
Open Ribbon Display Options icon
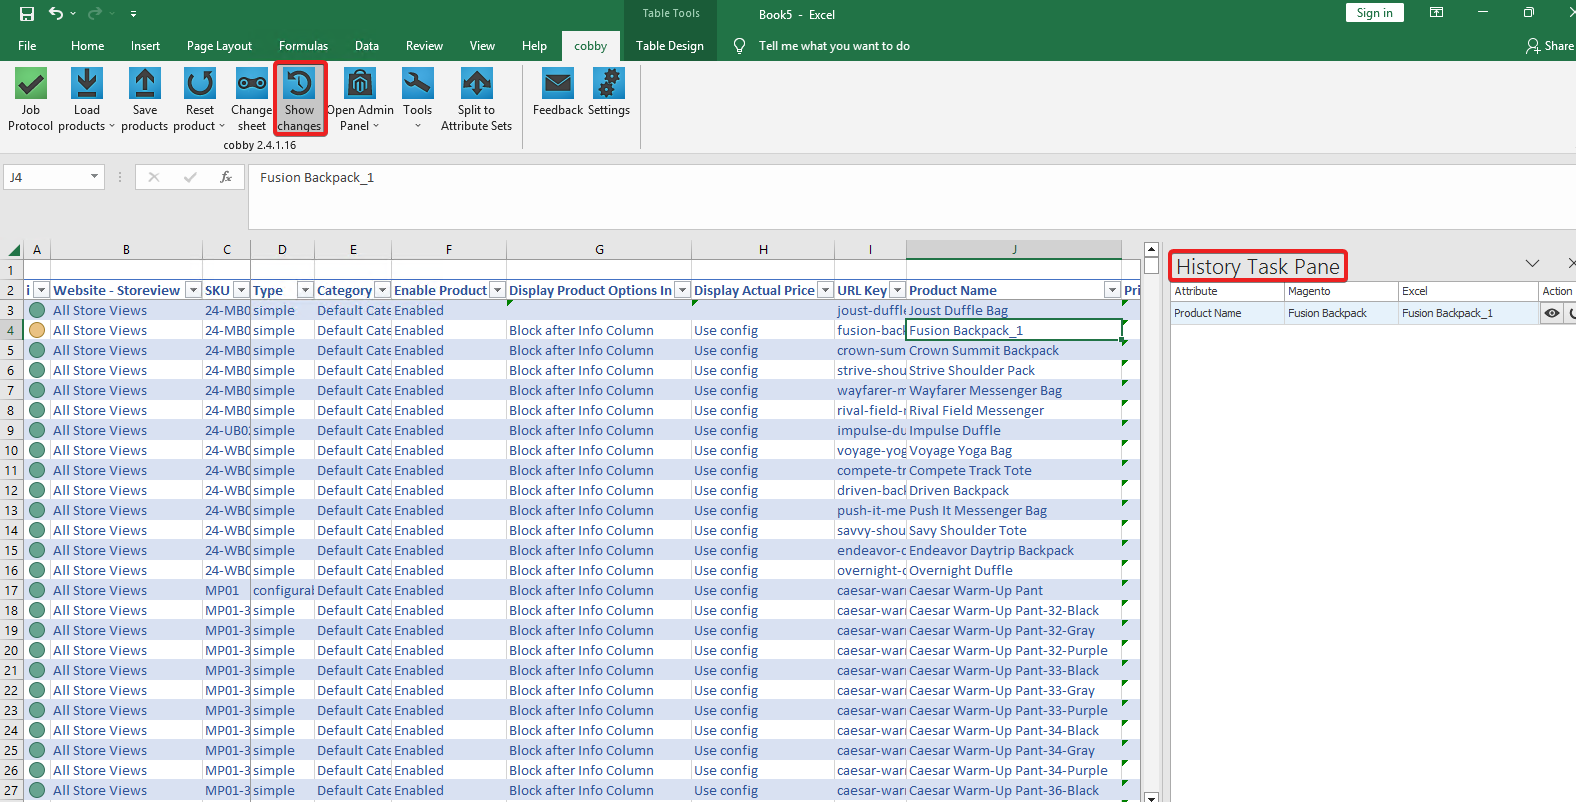[1436, 13]
